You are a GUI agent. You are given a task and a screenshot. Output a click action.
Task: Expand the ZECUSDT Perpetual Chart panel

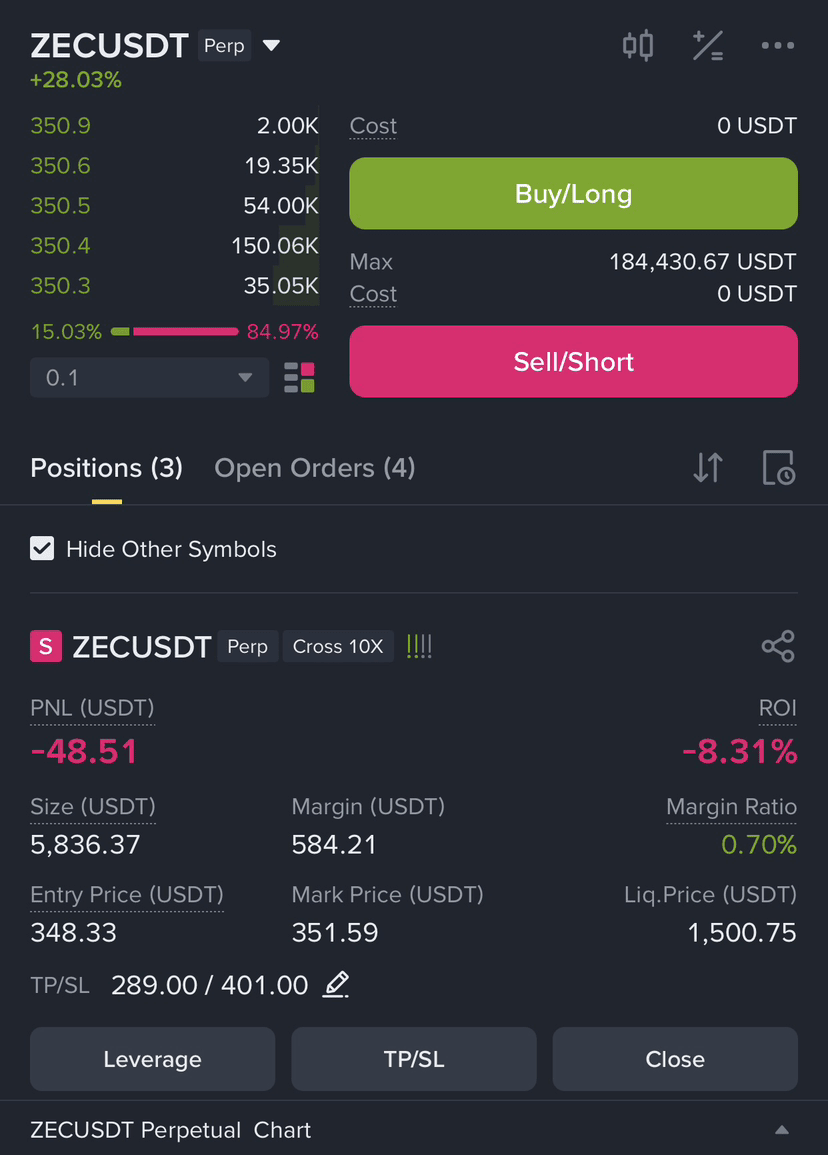pos(782,1130)
